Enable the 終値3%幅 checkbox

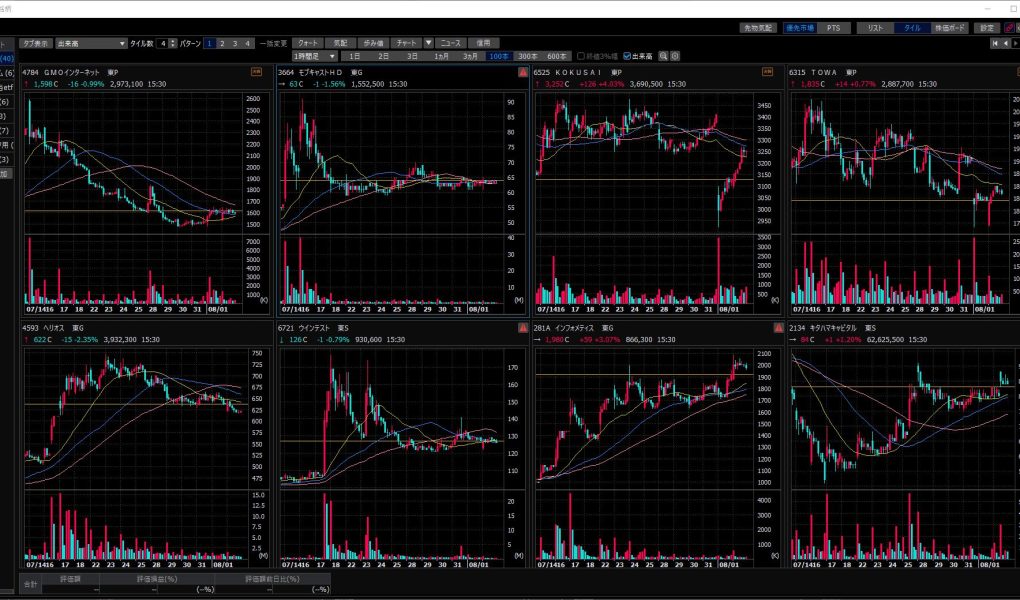click(580, 56)
